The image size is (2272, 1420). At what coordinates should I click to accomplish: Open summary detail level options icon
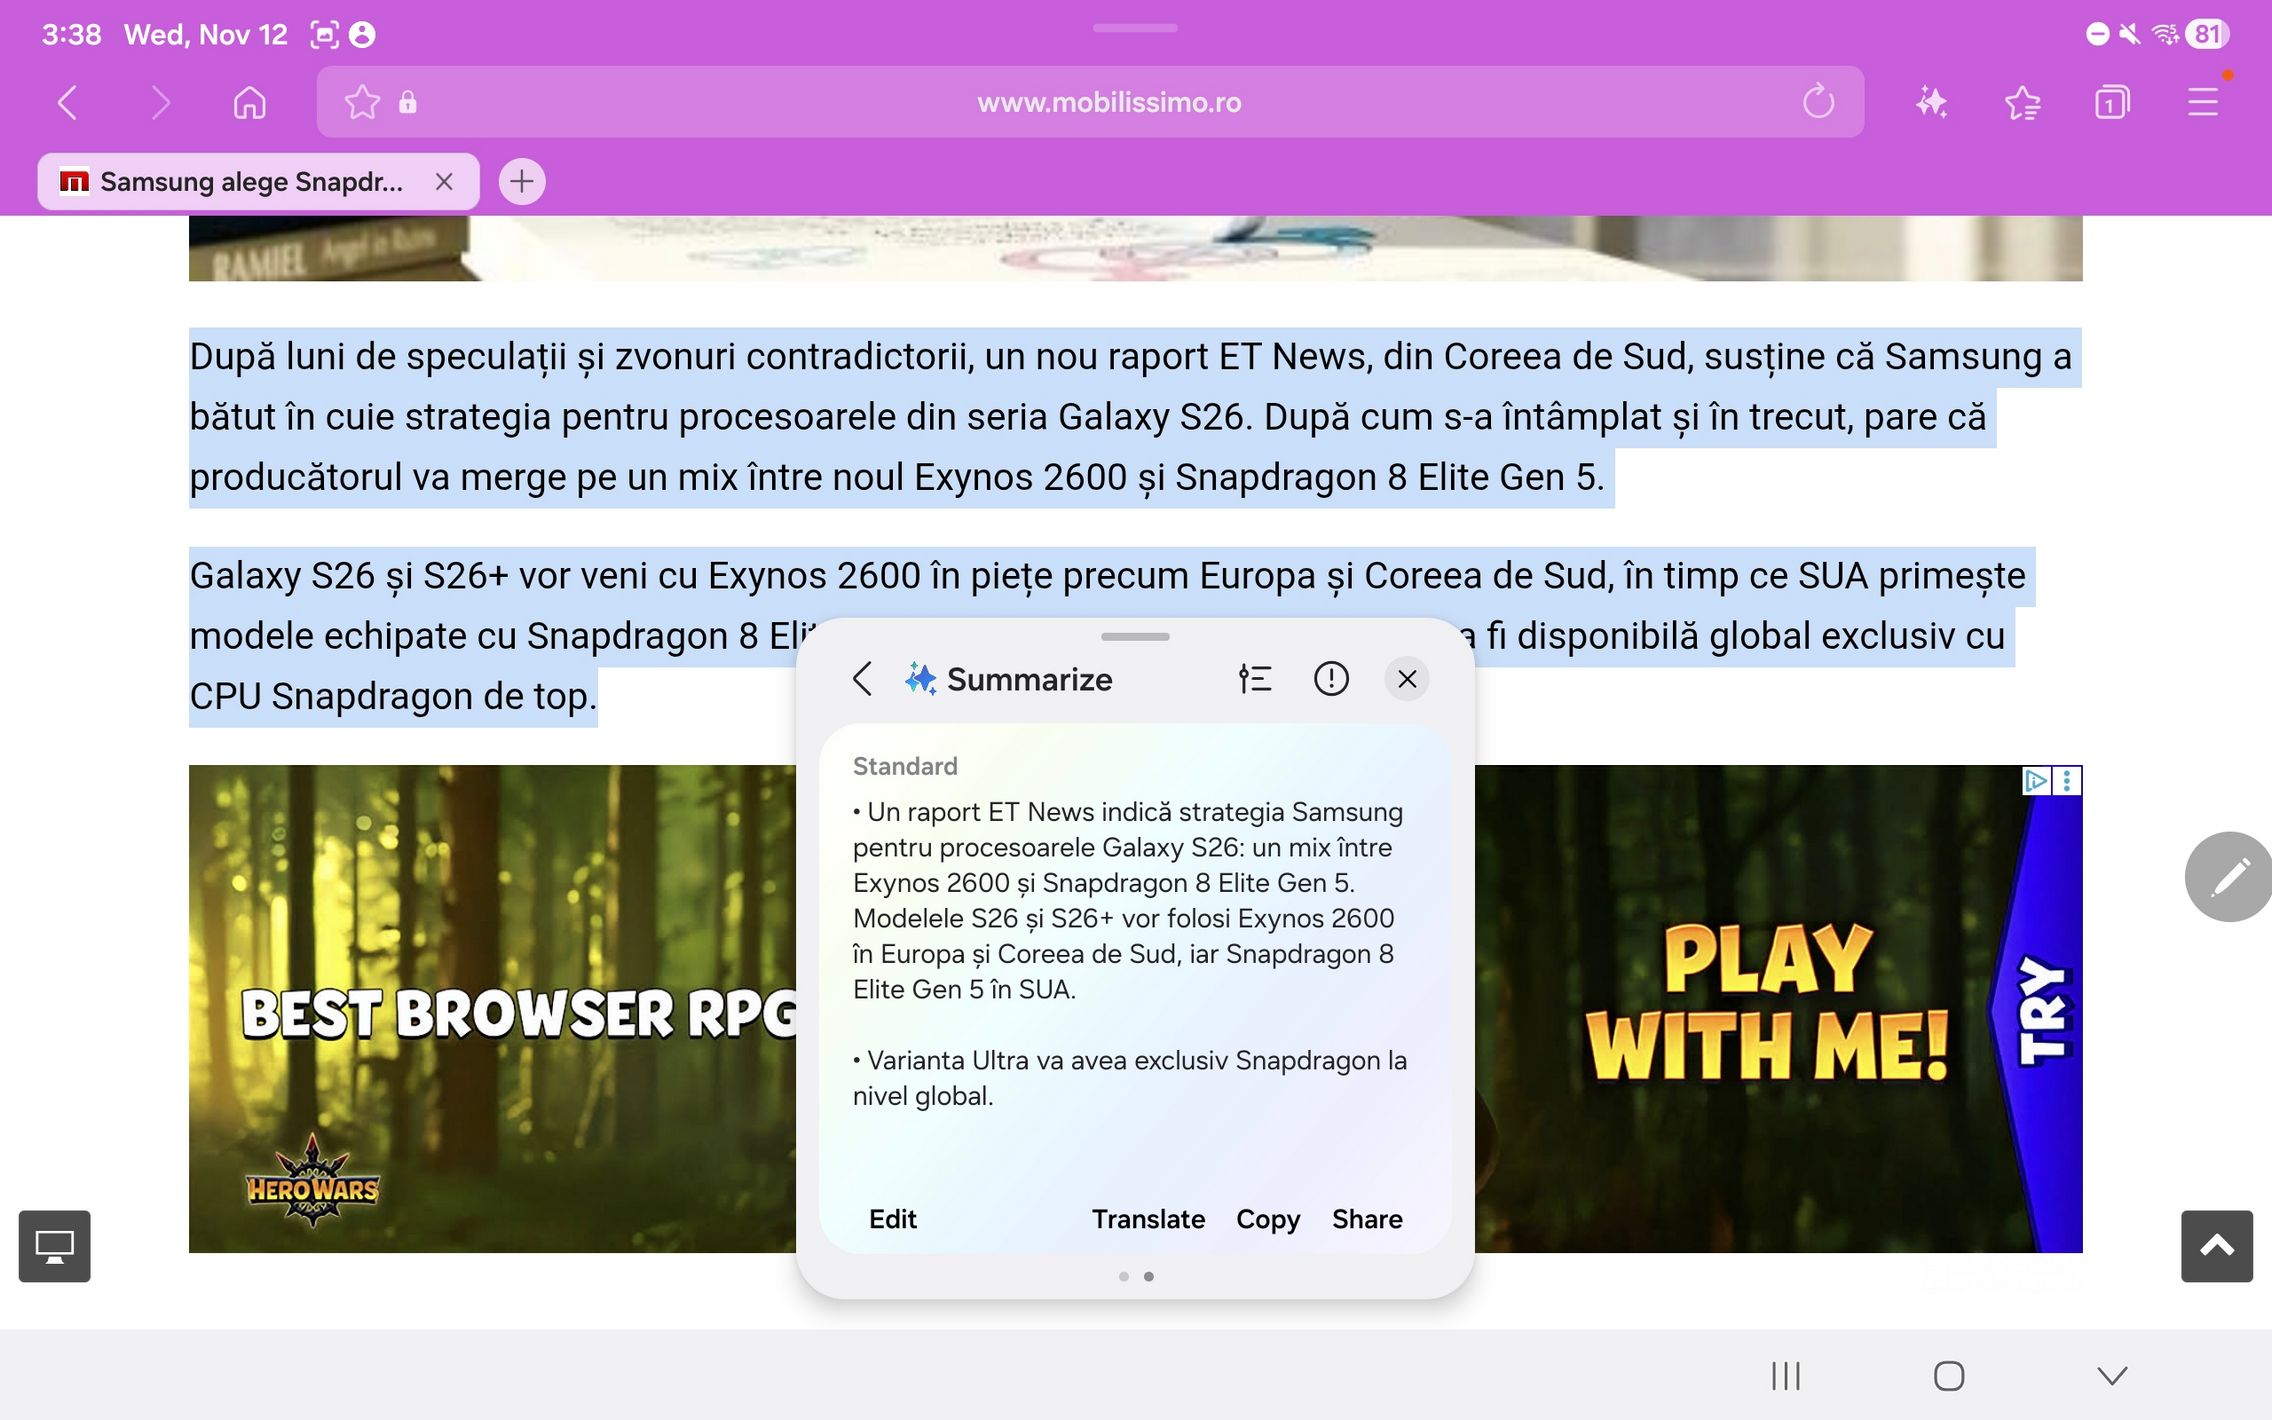1254,679
